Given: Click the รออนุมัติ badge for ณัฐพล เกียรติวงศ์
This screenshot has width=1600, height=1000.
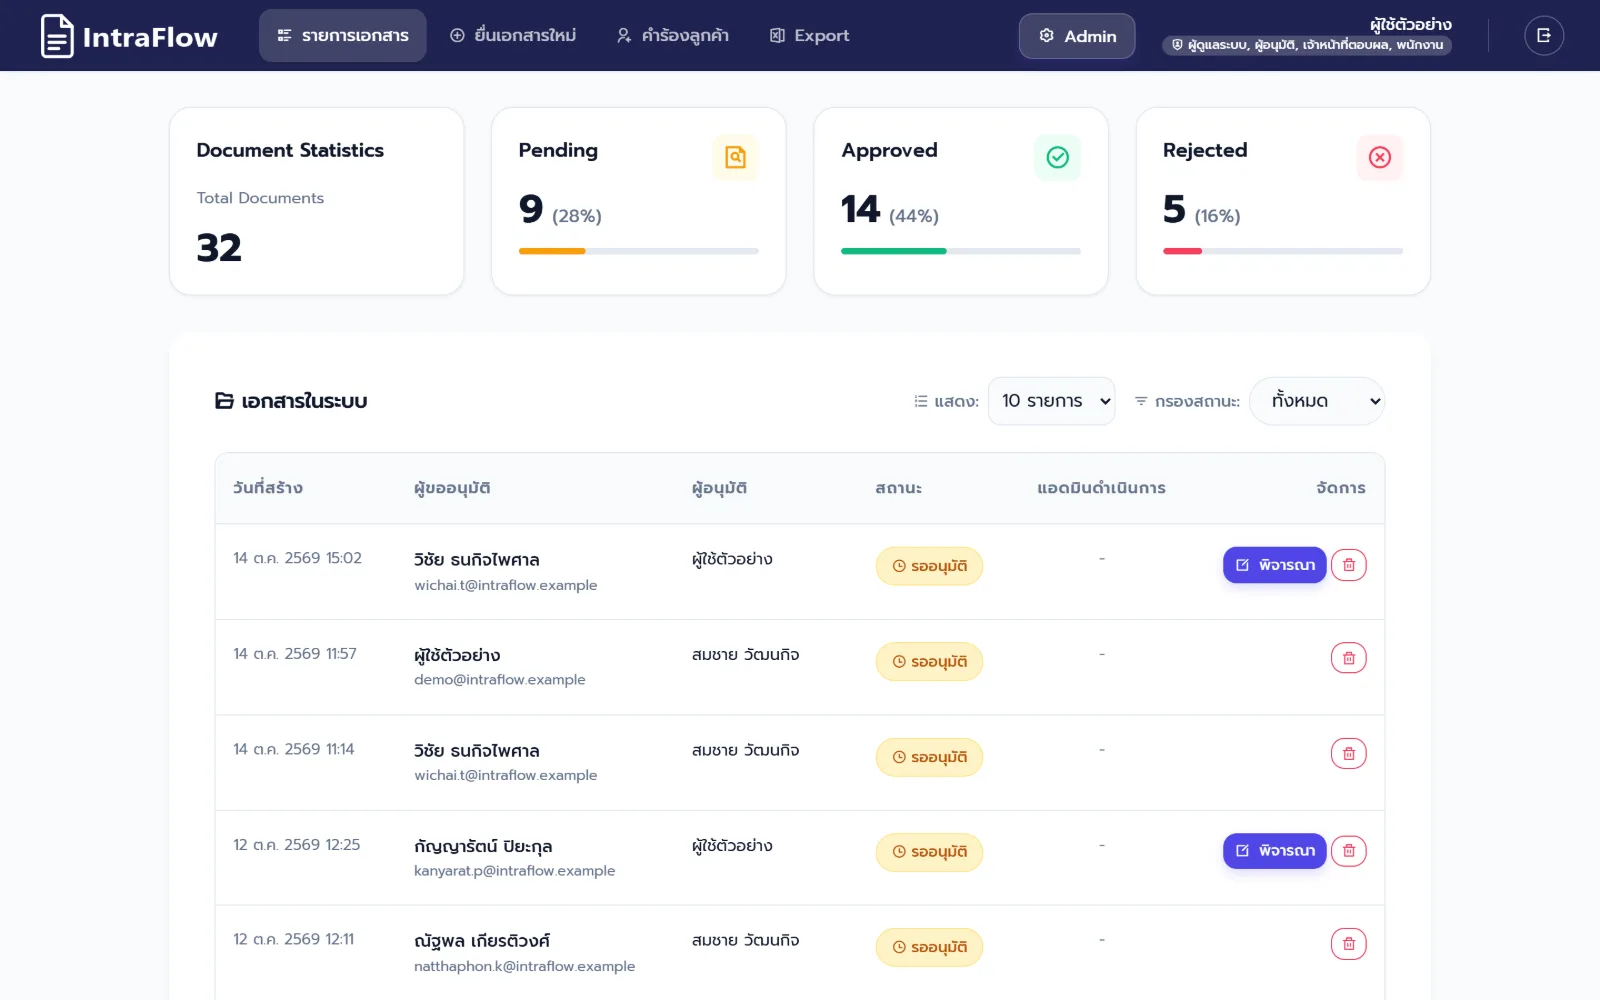Looking at the screenshot, I should point(929,947).
